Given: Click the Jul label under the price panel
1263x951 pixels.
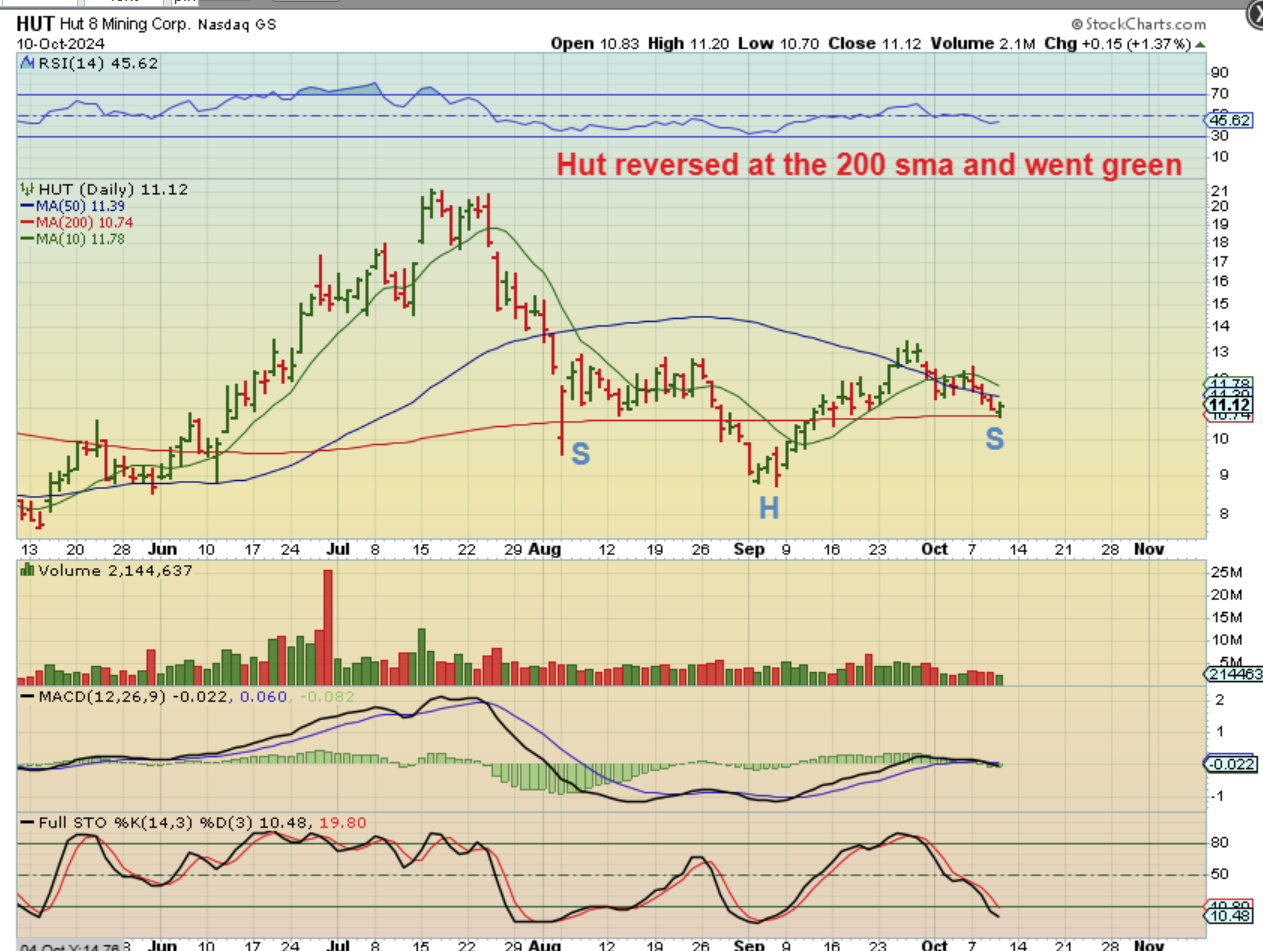Looking at the screenshot, I should click(340, 549).
